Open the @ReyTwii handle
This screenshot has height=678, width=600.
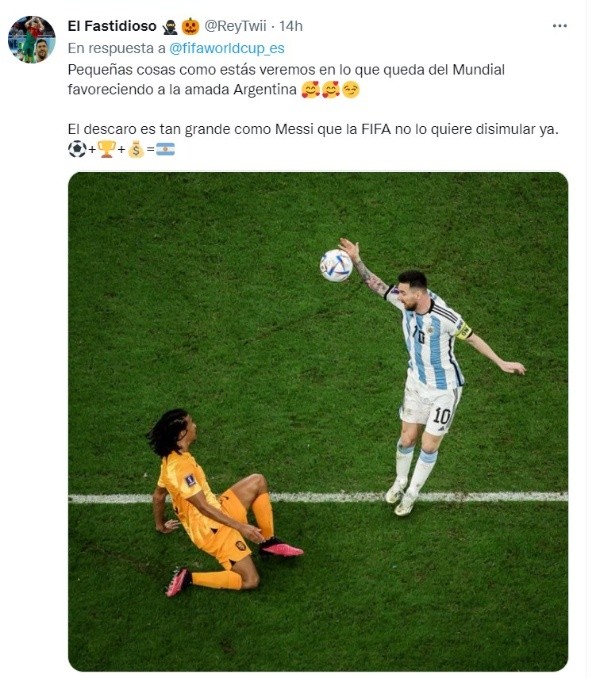point(235,26)
